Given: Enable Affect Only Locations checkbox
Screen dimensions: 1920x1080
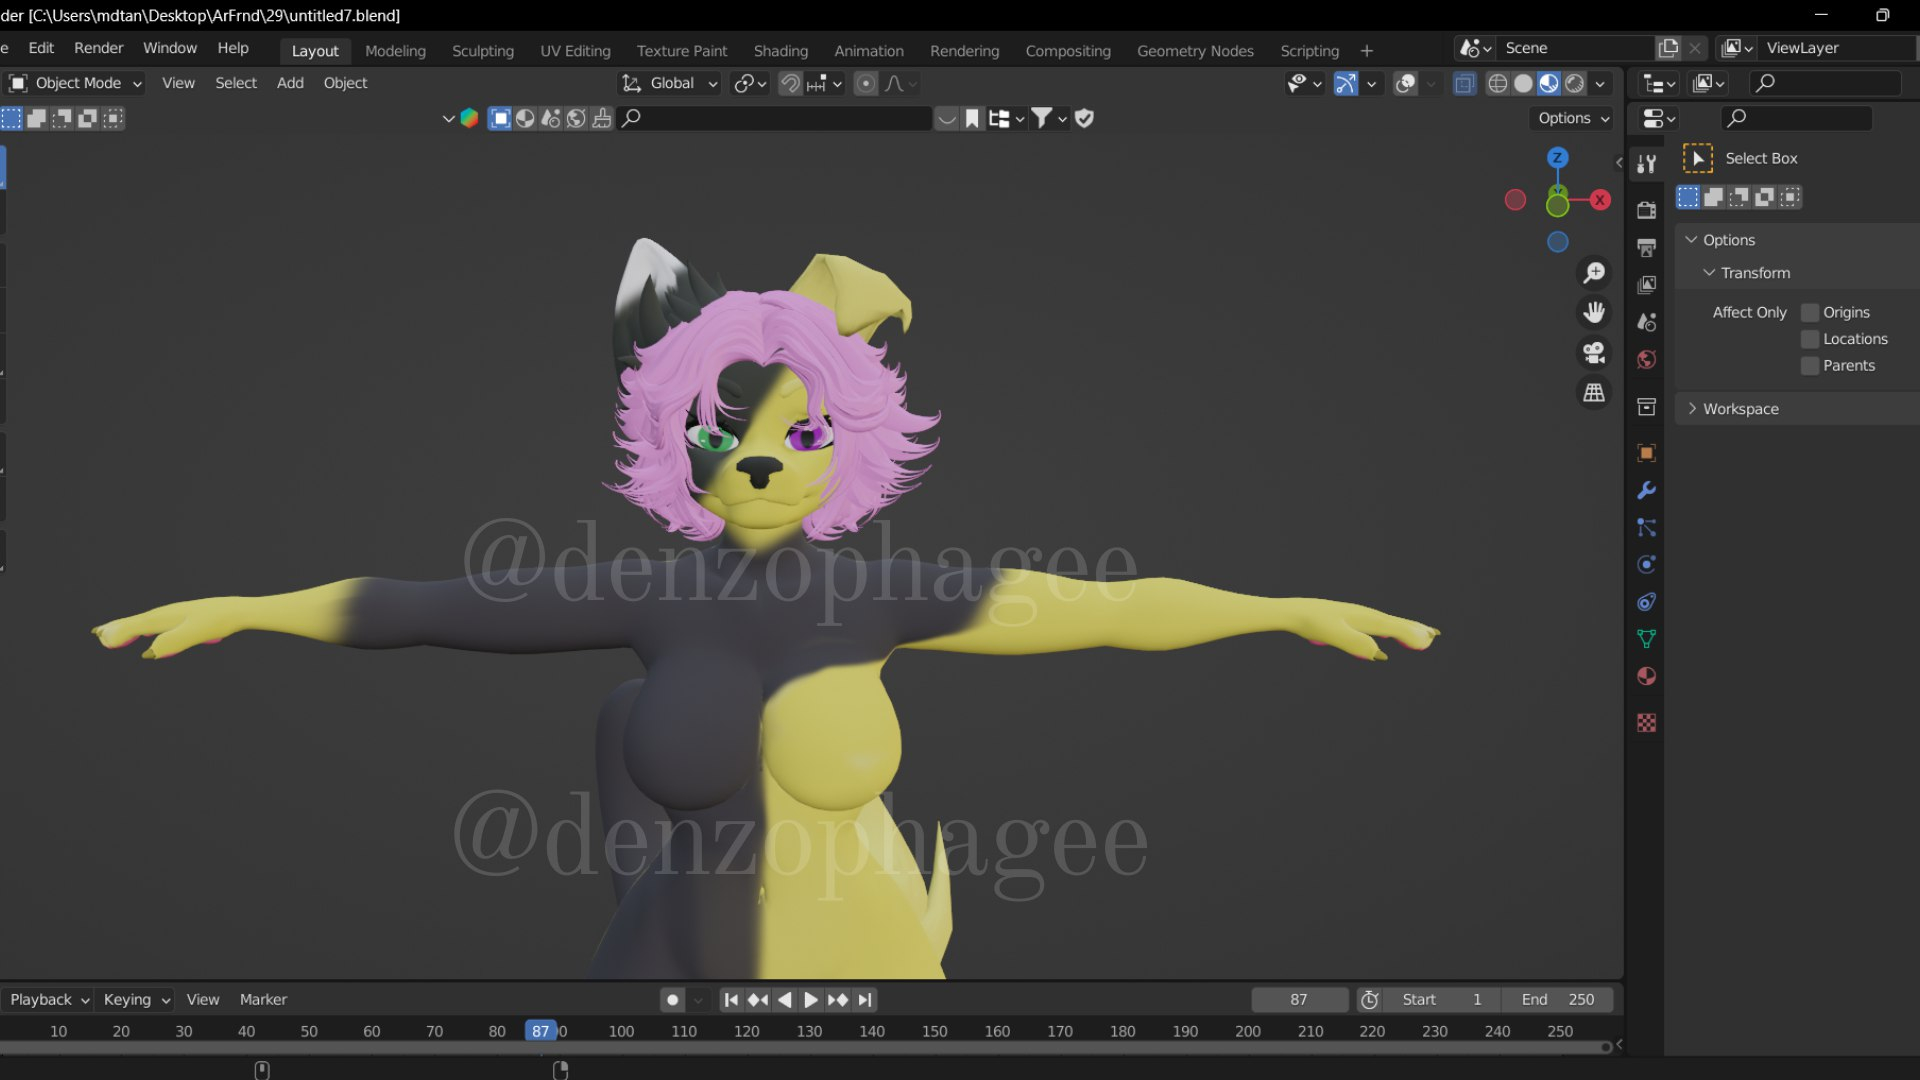Looking at the screenshot, I should 1810,339.
